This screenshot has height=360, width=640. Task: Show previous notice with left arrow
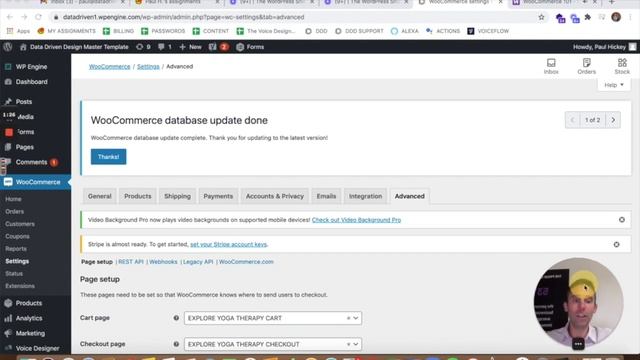tap(572, 120)
